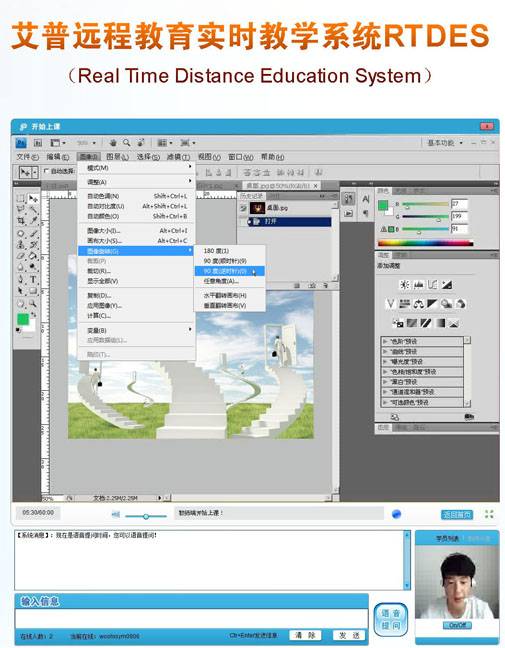505x648 pixels.
Task: Click the 返回首页 button
Action: (457, 515)
